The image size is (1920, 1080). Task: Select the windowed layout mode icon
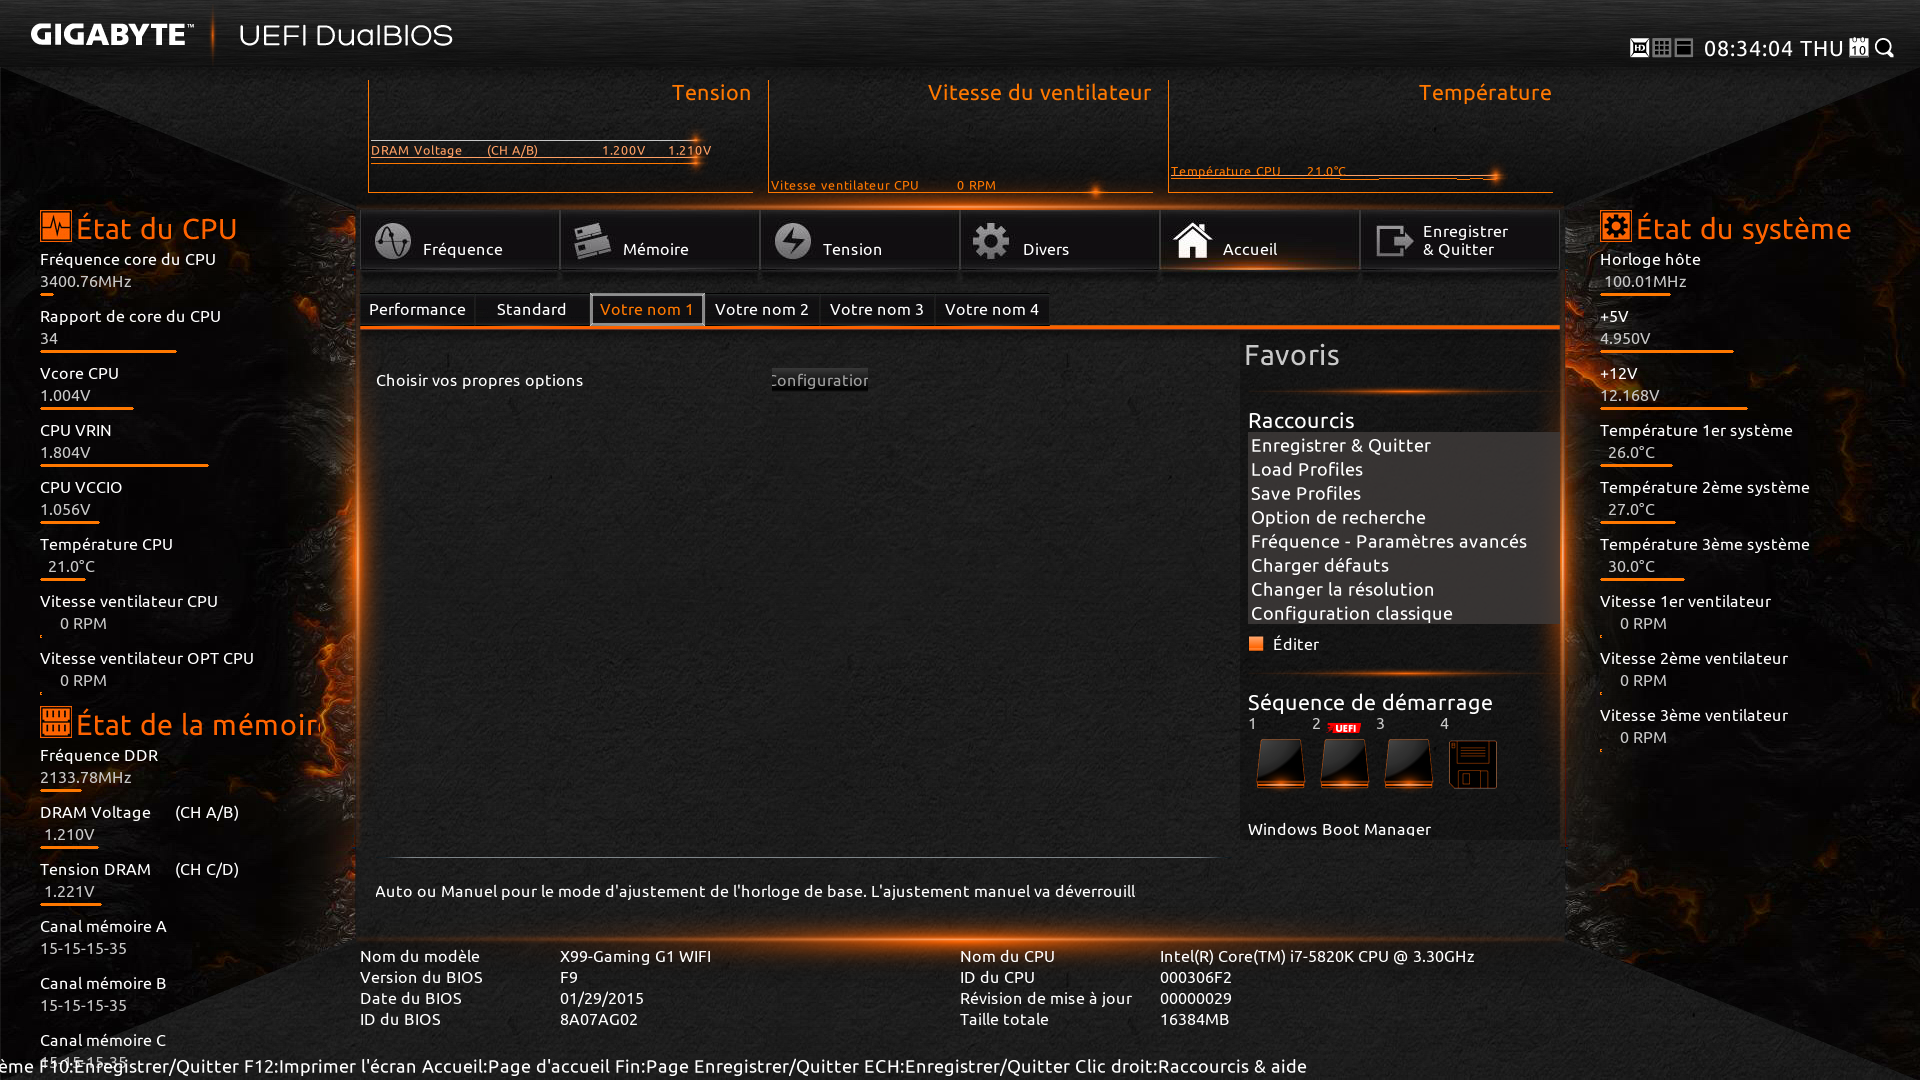pyautogui.click(x=1684, y=48)
